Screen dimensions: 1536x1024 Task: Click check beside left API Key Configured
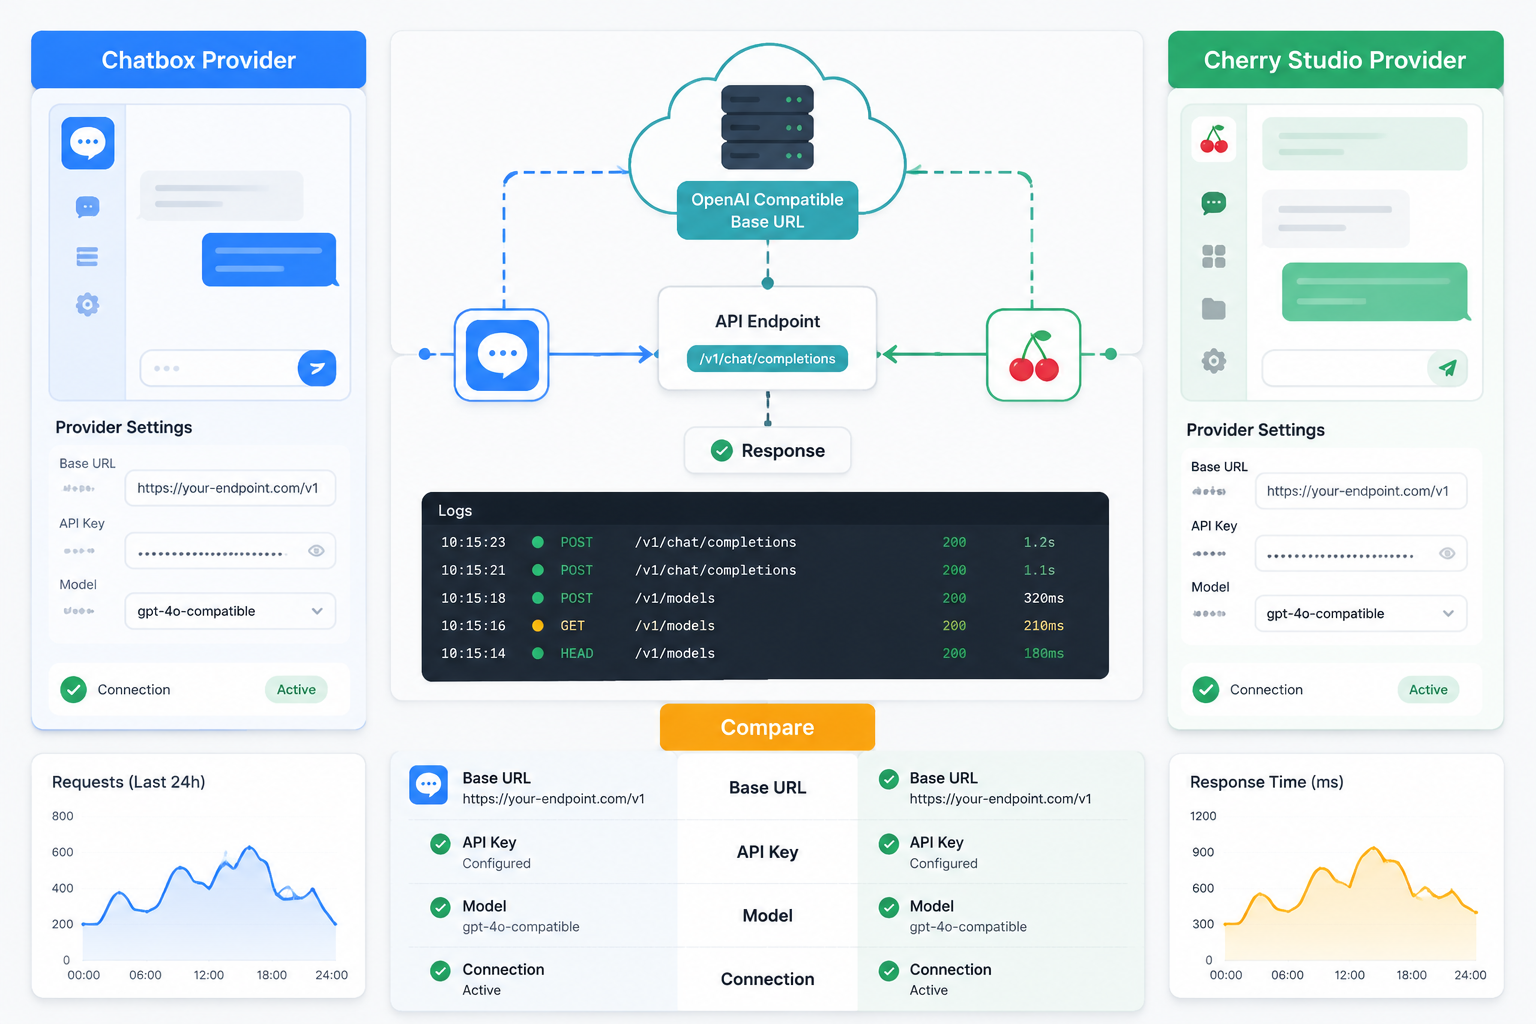[440, 844]
